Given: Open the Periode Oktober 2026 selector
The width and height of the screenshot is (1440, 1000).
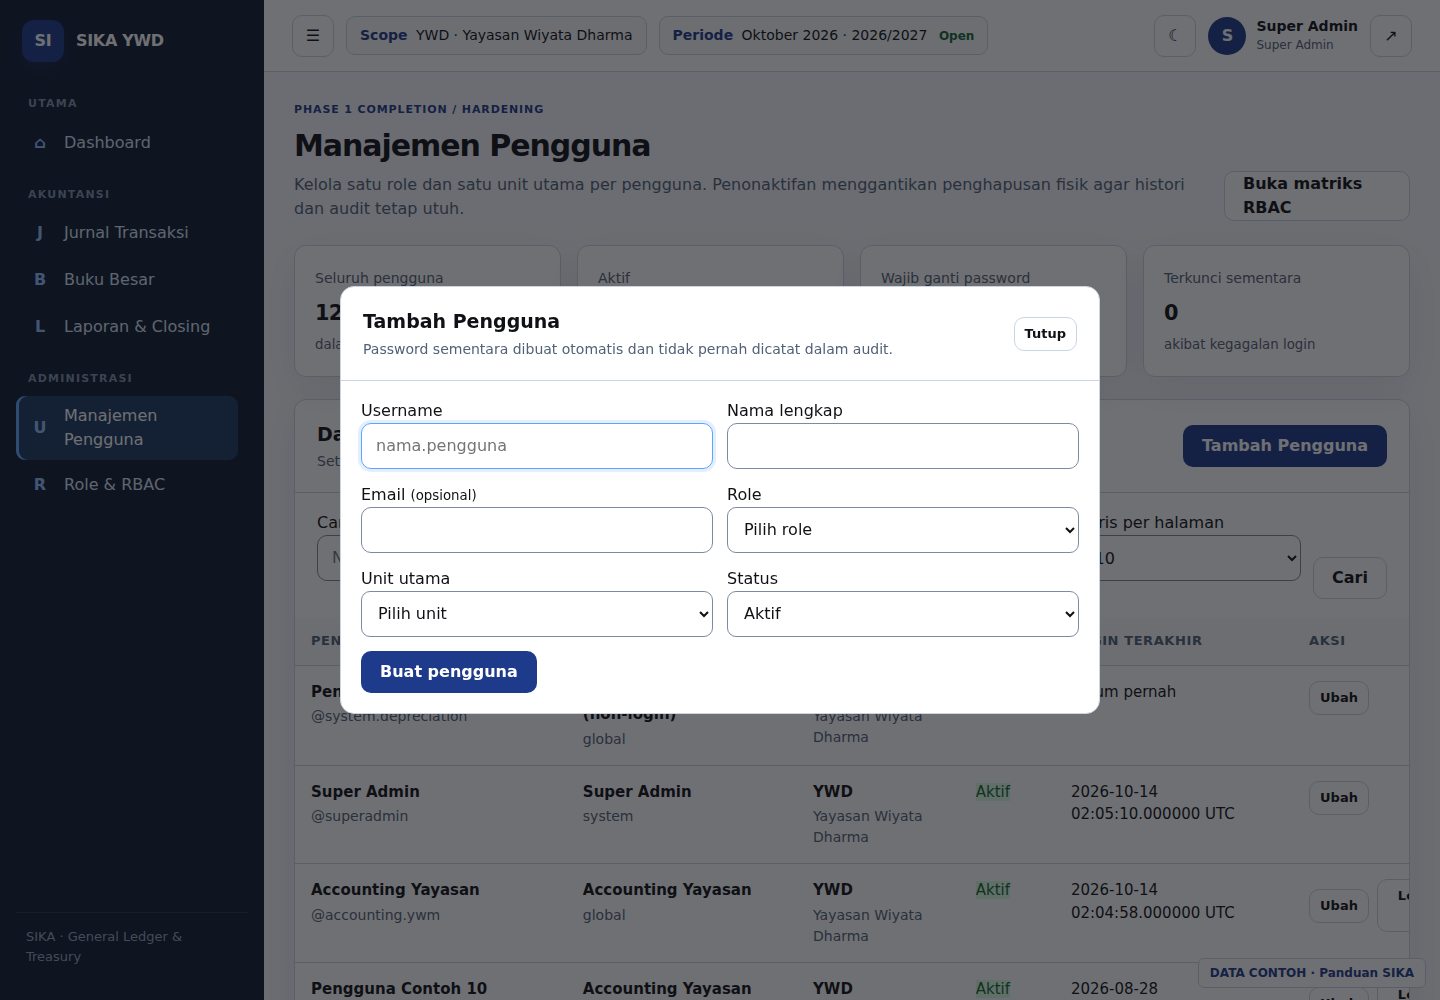Looking at the screenshot, I should (x=823, y=36).
